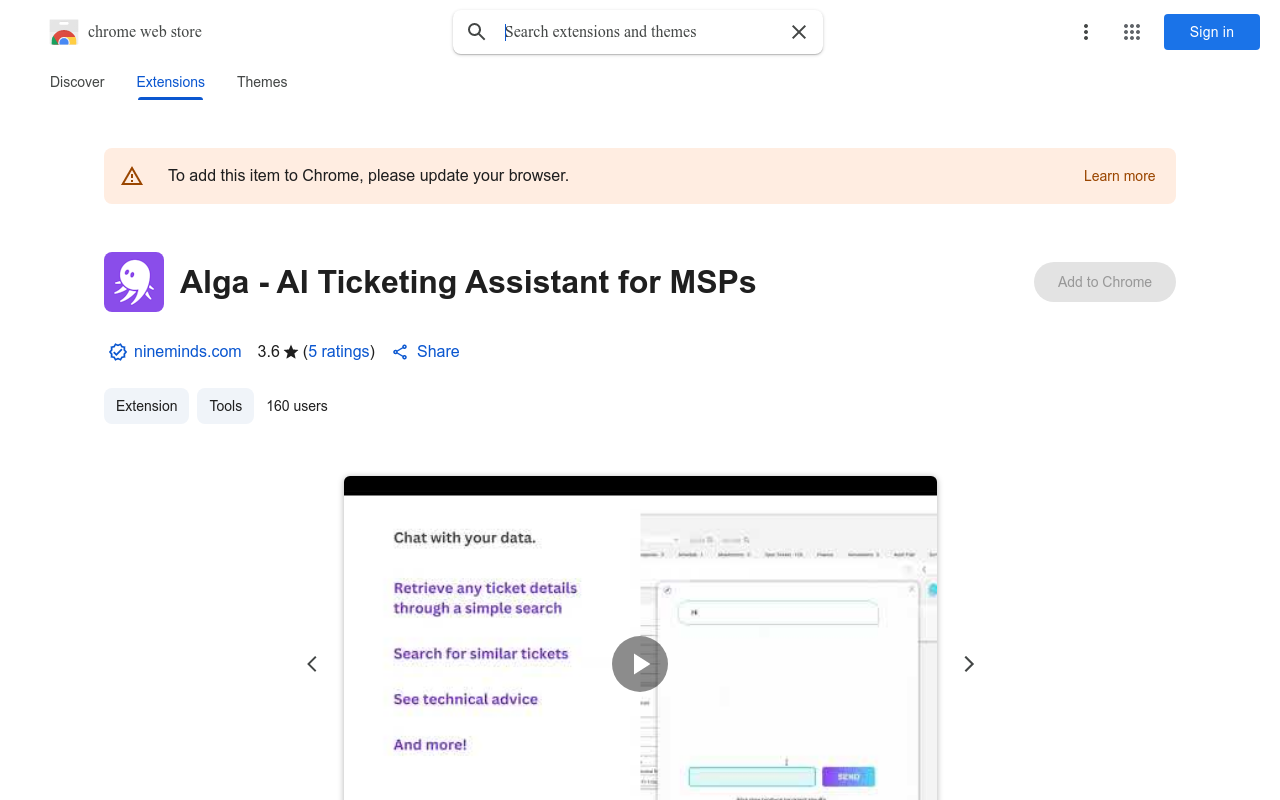Clear the search field with the X icon
Viewport: 1280px width, 800px height.
click(x=799, y=32)
